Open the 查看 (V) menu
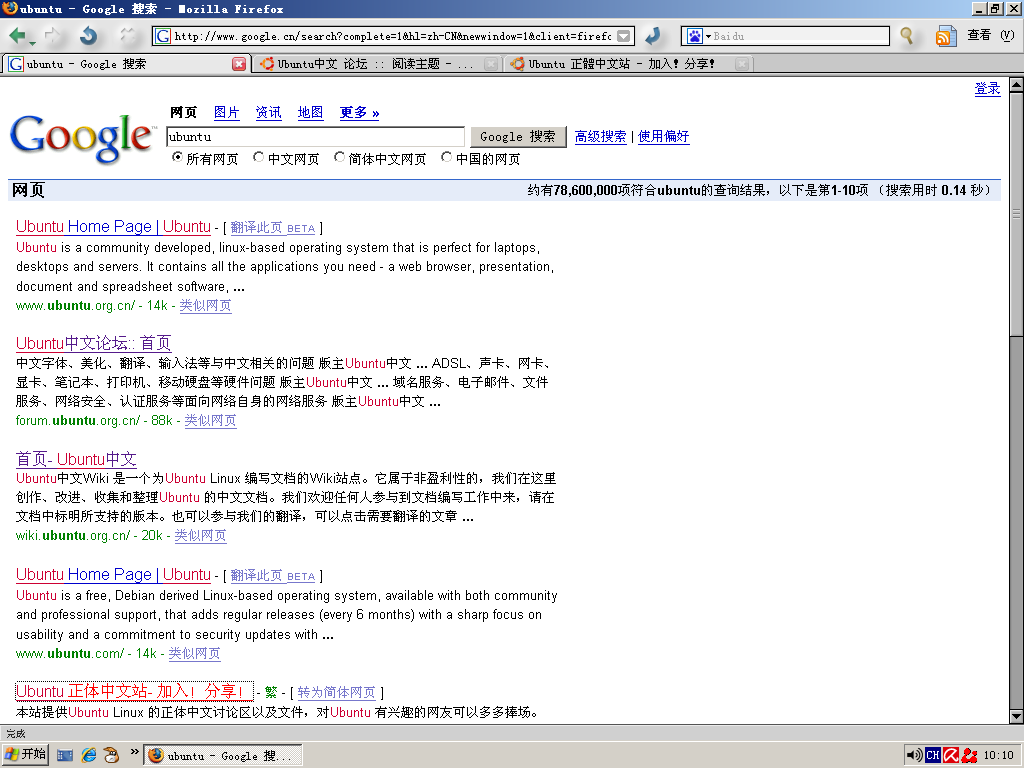Viewport: 1024px width, 768px height. [991, 35]
